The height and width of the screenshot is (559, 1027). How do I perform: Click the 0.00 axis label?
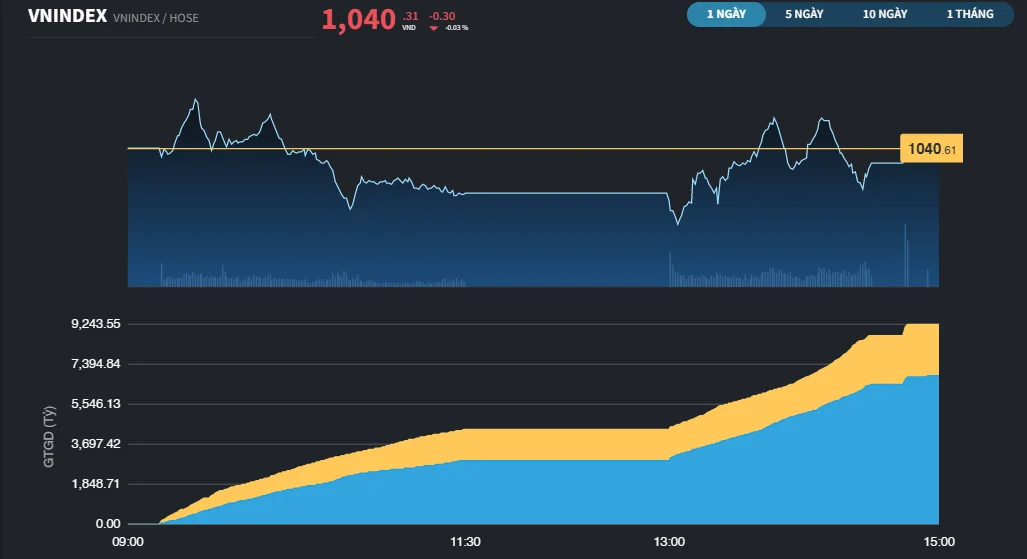point(108,524)
